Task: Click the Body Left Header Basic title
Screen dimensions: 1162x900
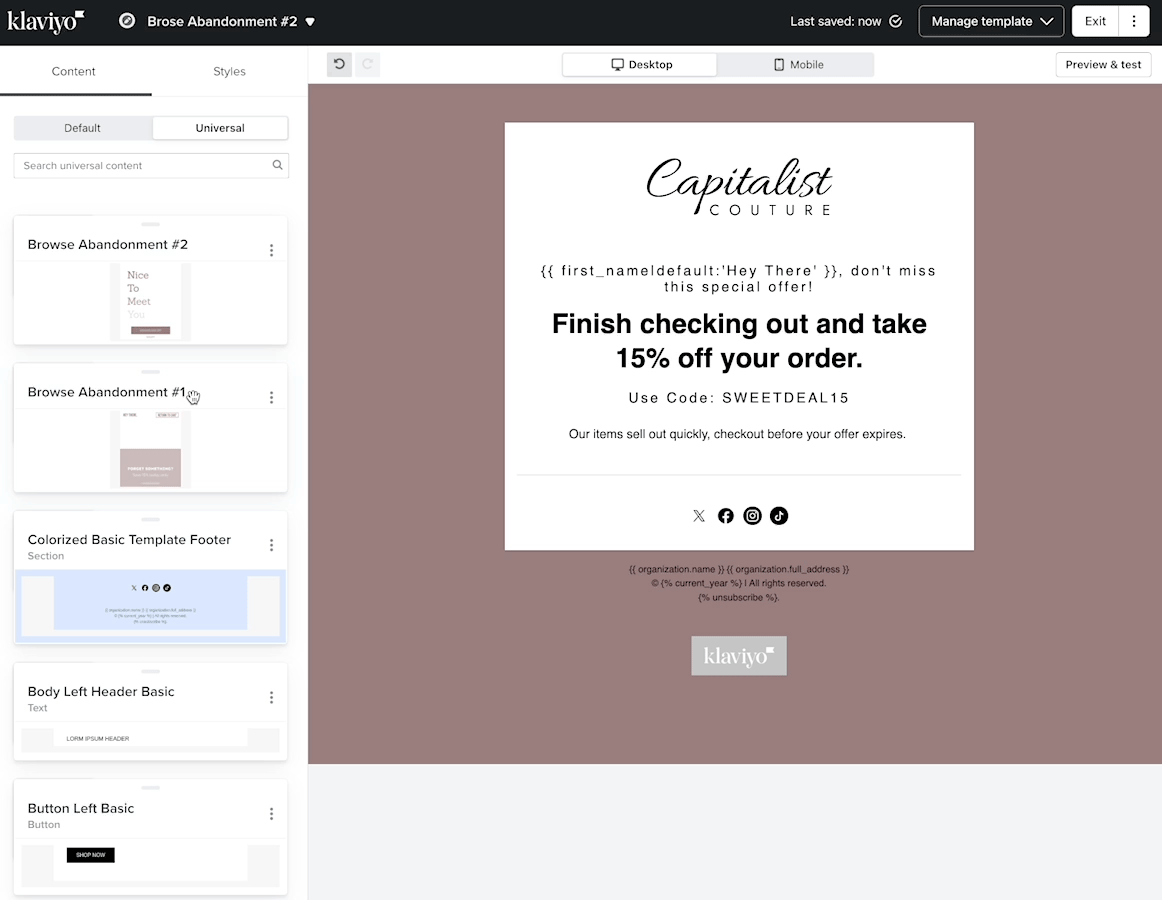Action: tap(101, 692)
